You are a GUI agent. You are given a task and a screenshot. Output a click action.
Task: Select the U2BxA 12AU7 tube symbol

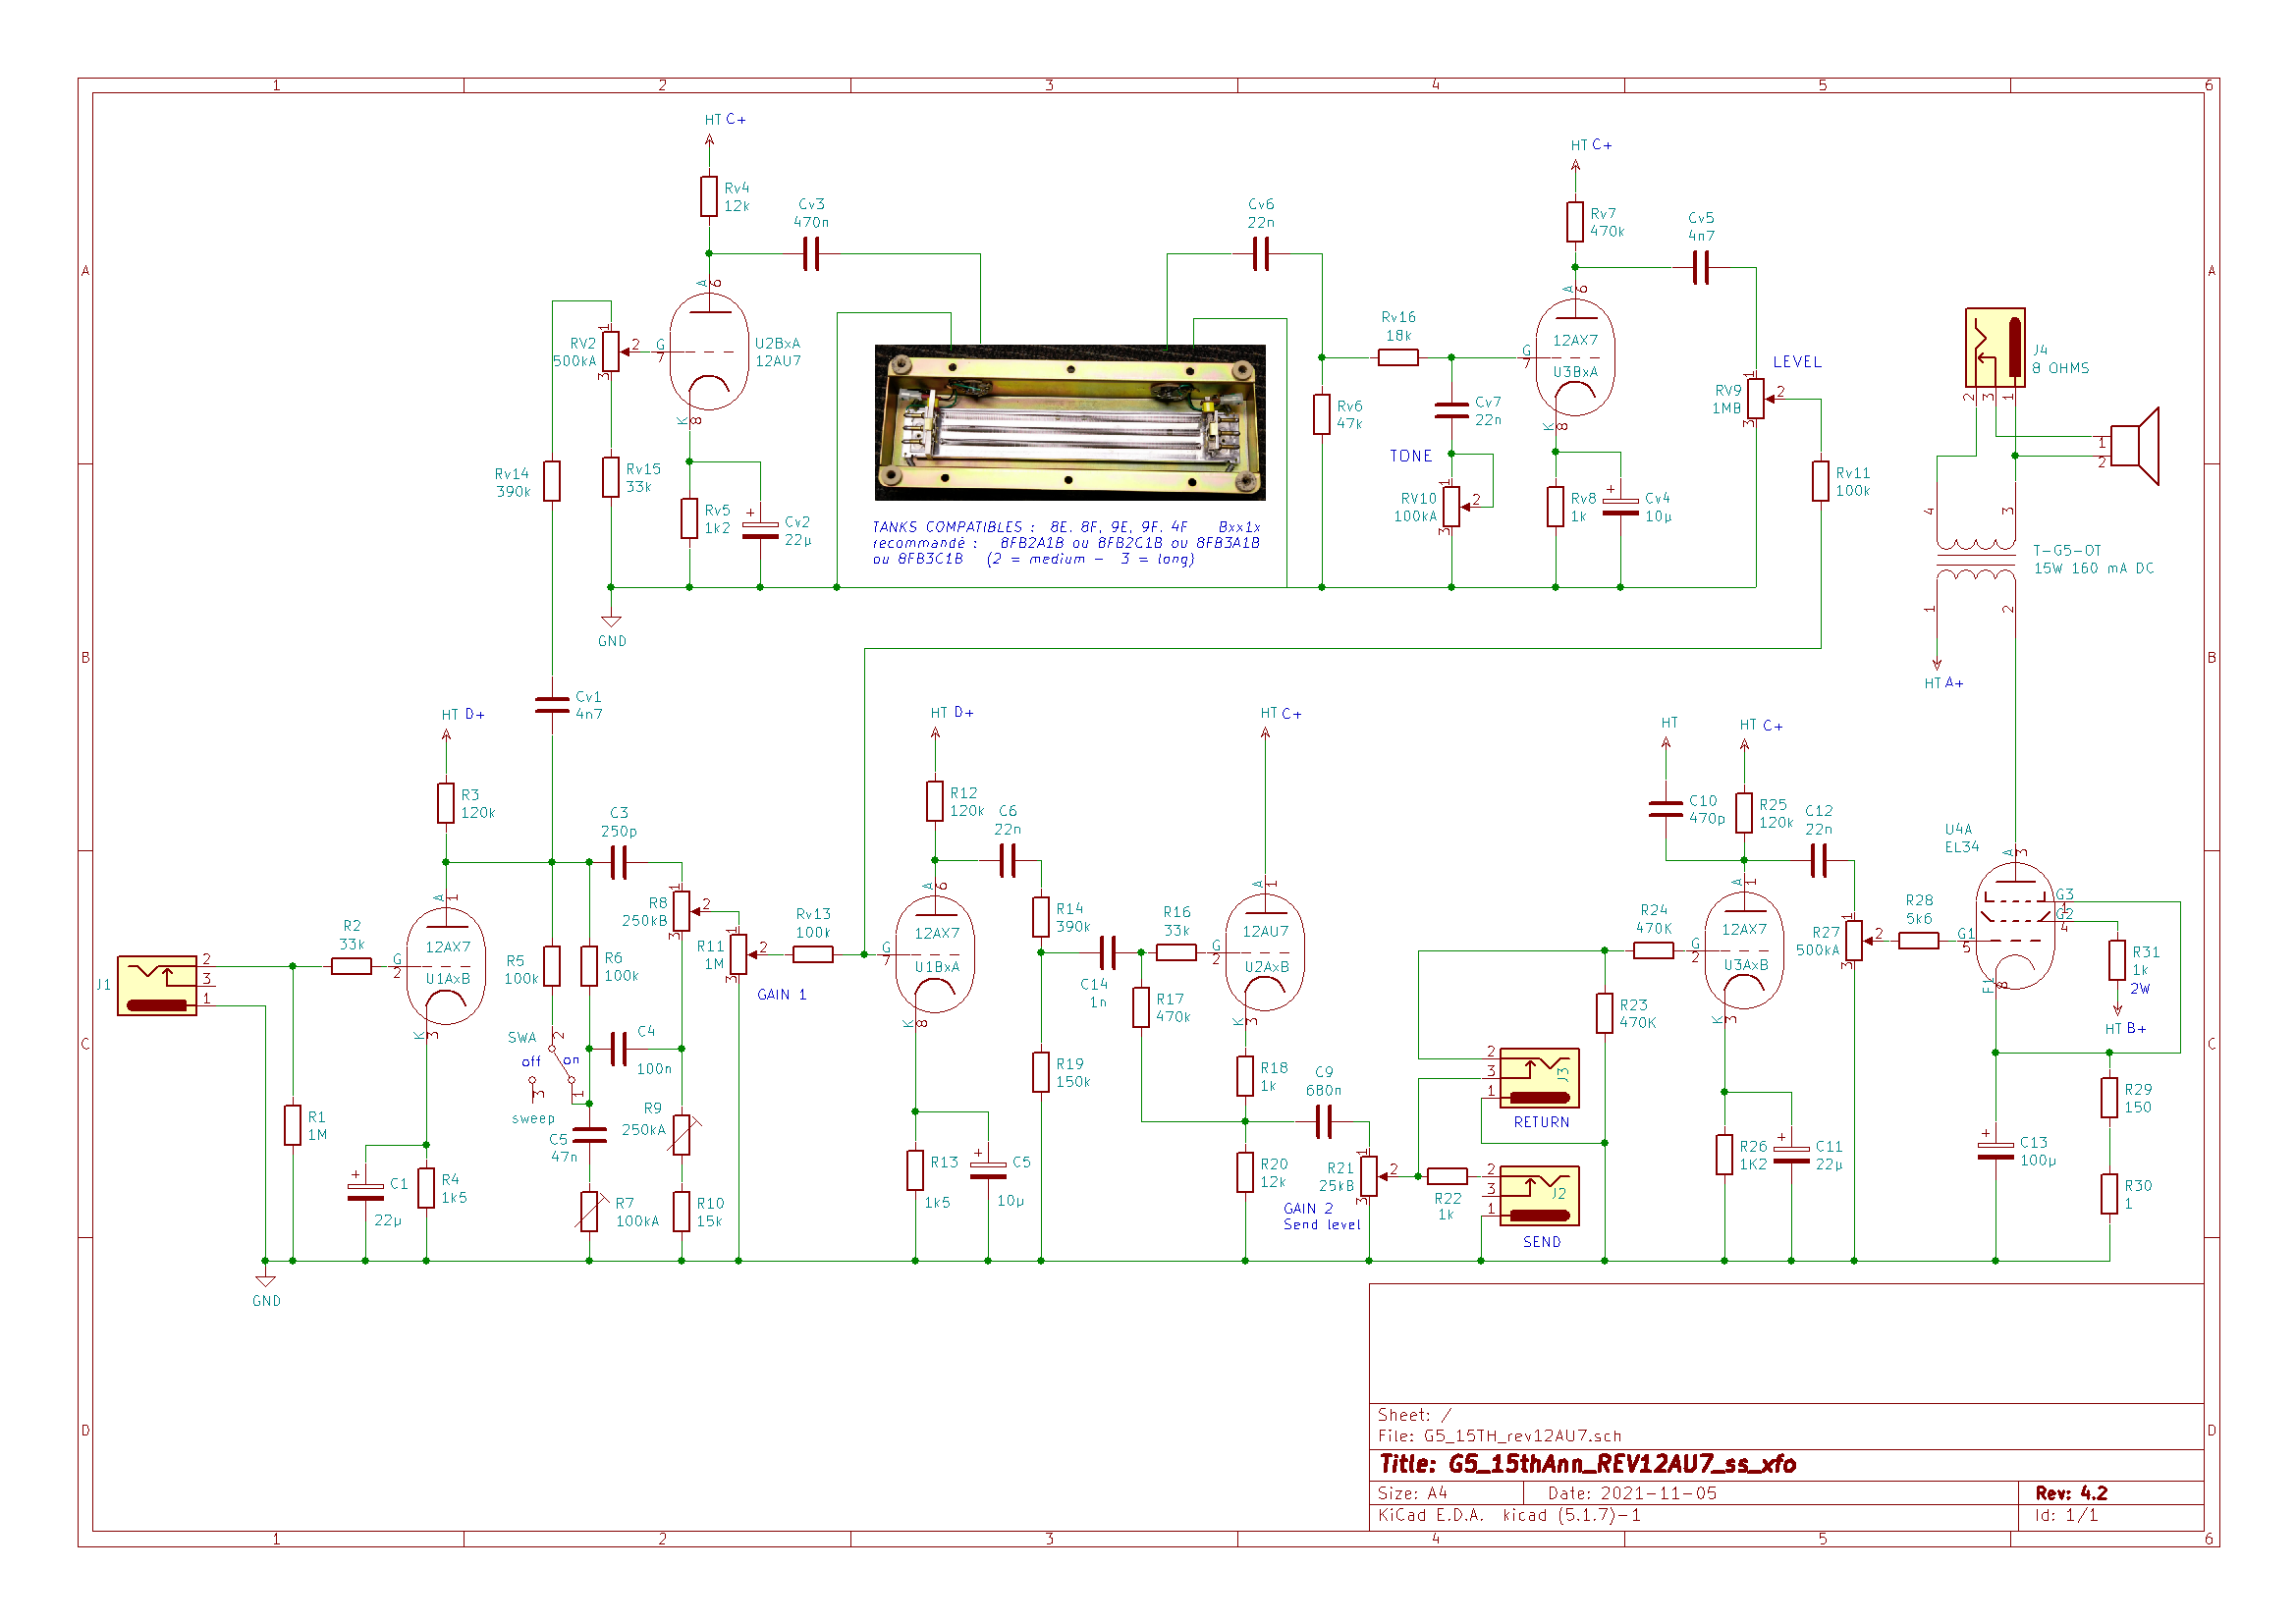(709, 352)
